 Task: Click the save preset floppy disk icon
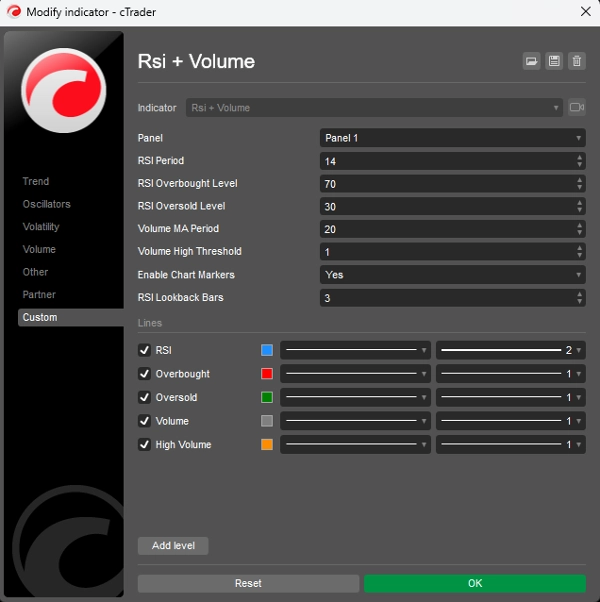click(554, 61)
